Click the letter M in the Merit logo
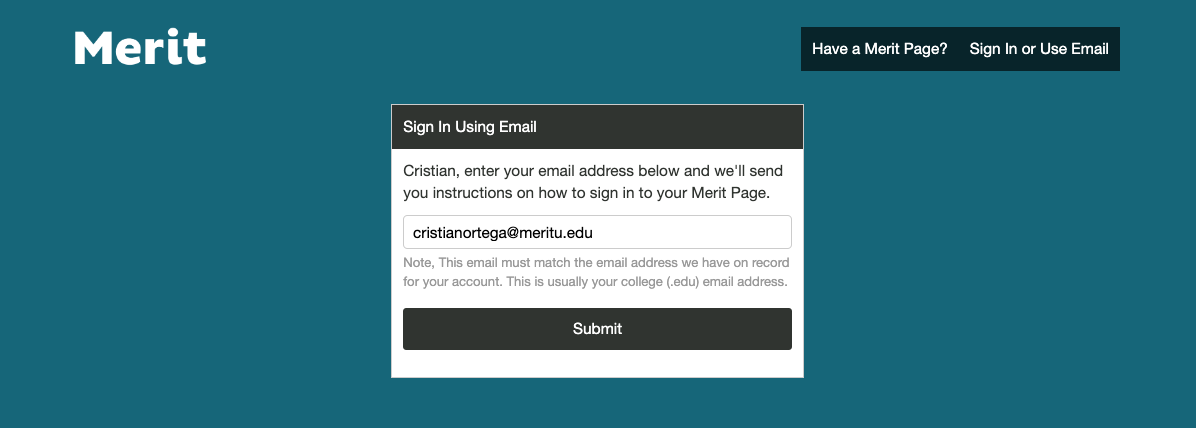This screenshot has width=1196, height=428. tap(94, 48)
